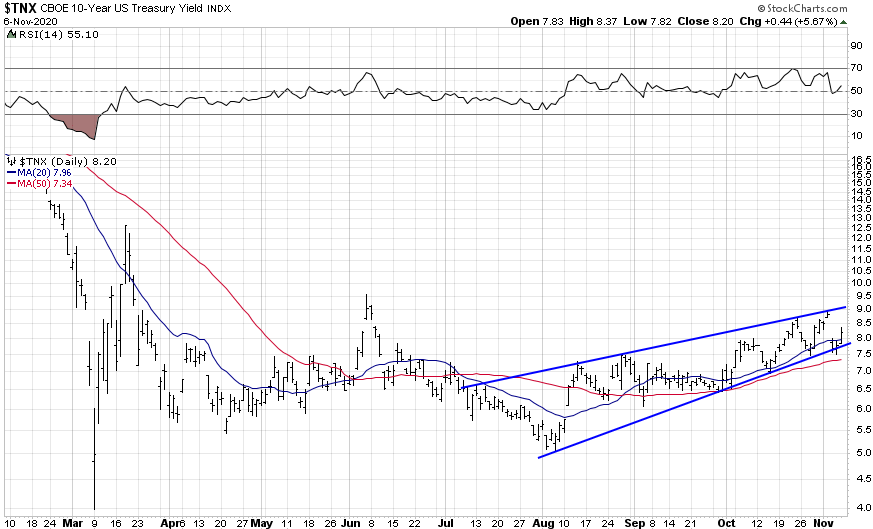Click the 16.5 price axis label
The image size is (873, 529).
tap(862, 159)
